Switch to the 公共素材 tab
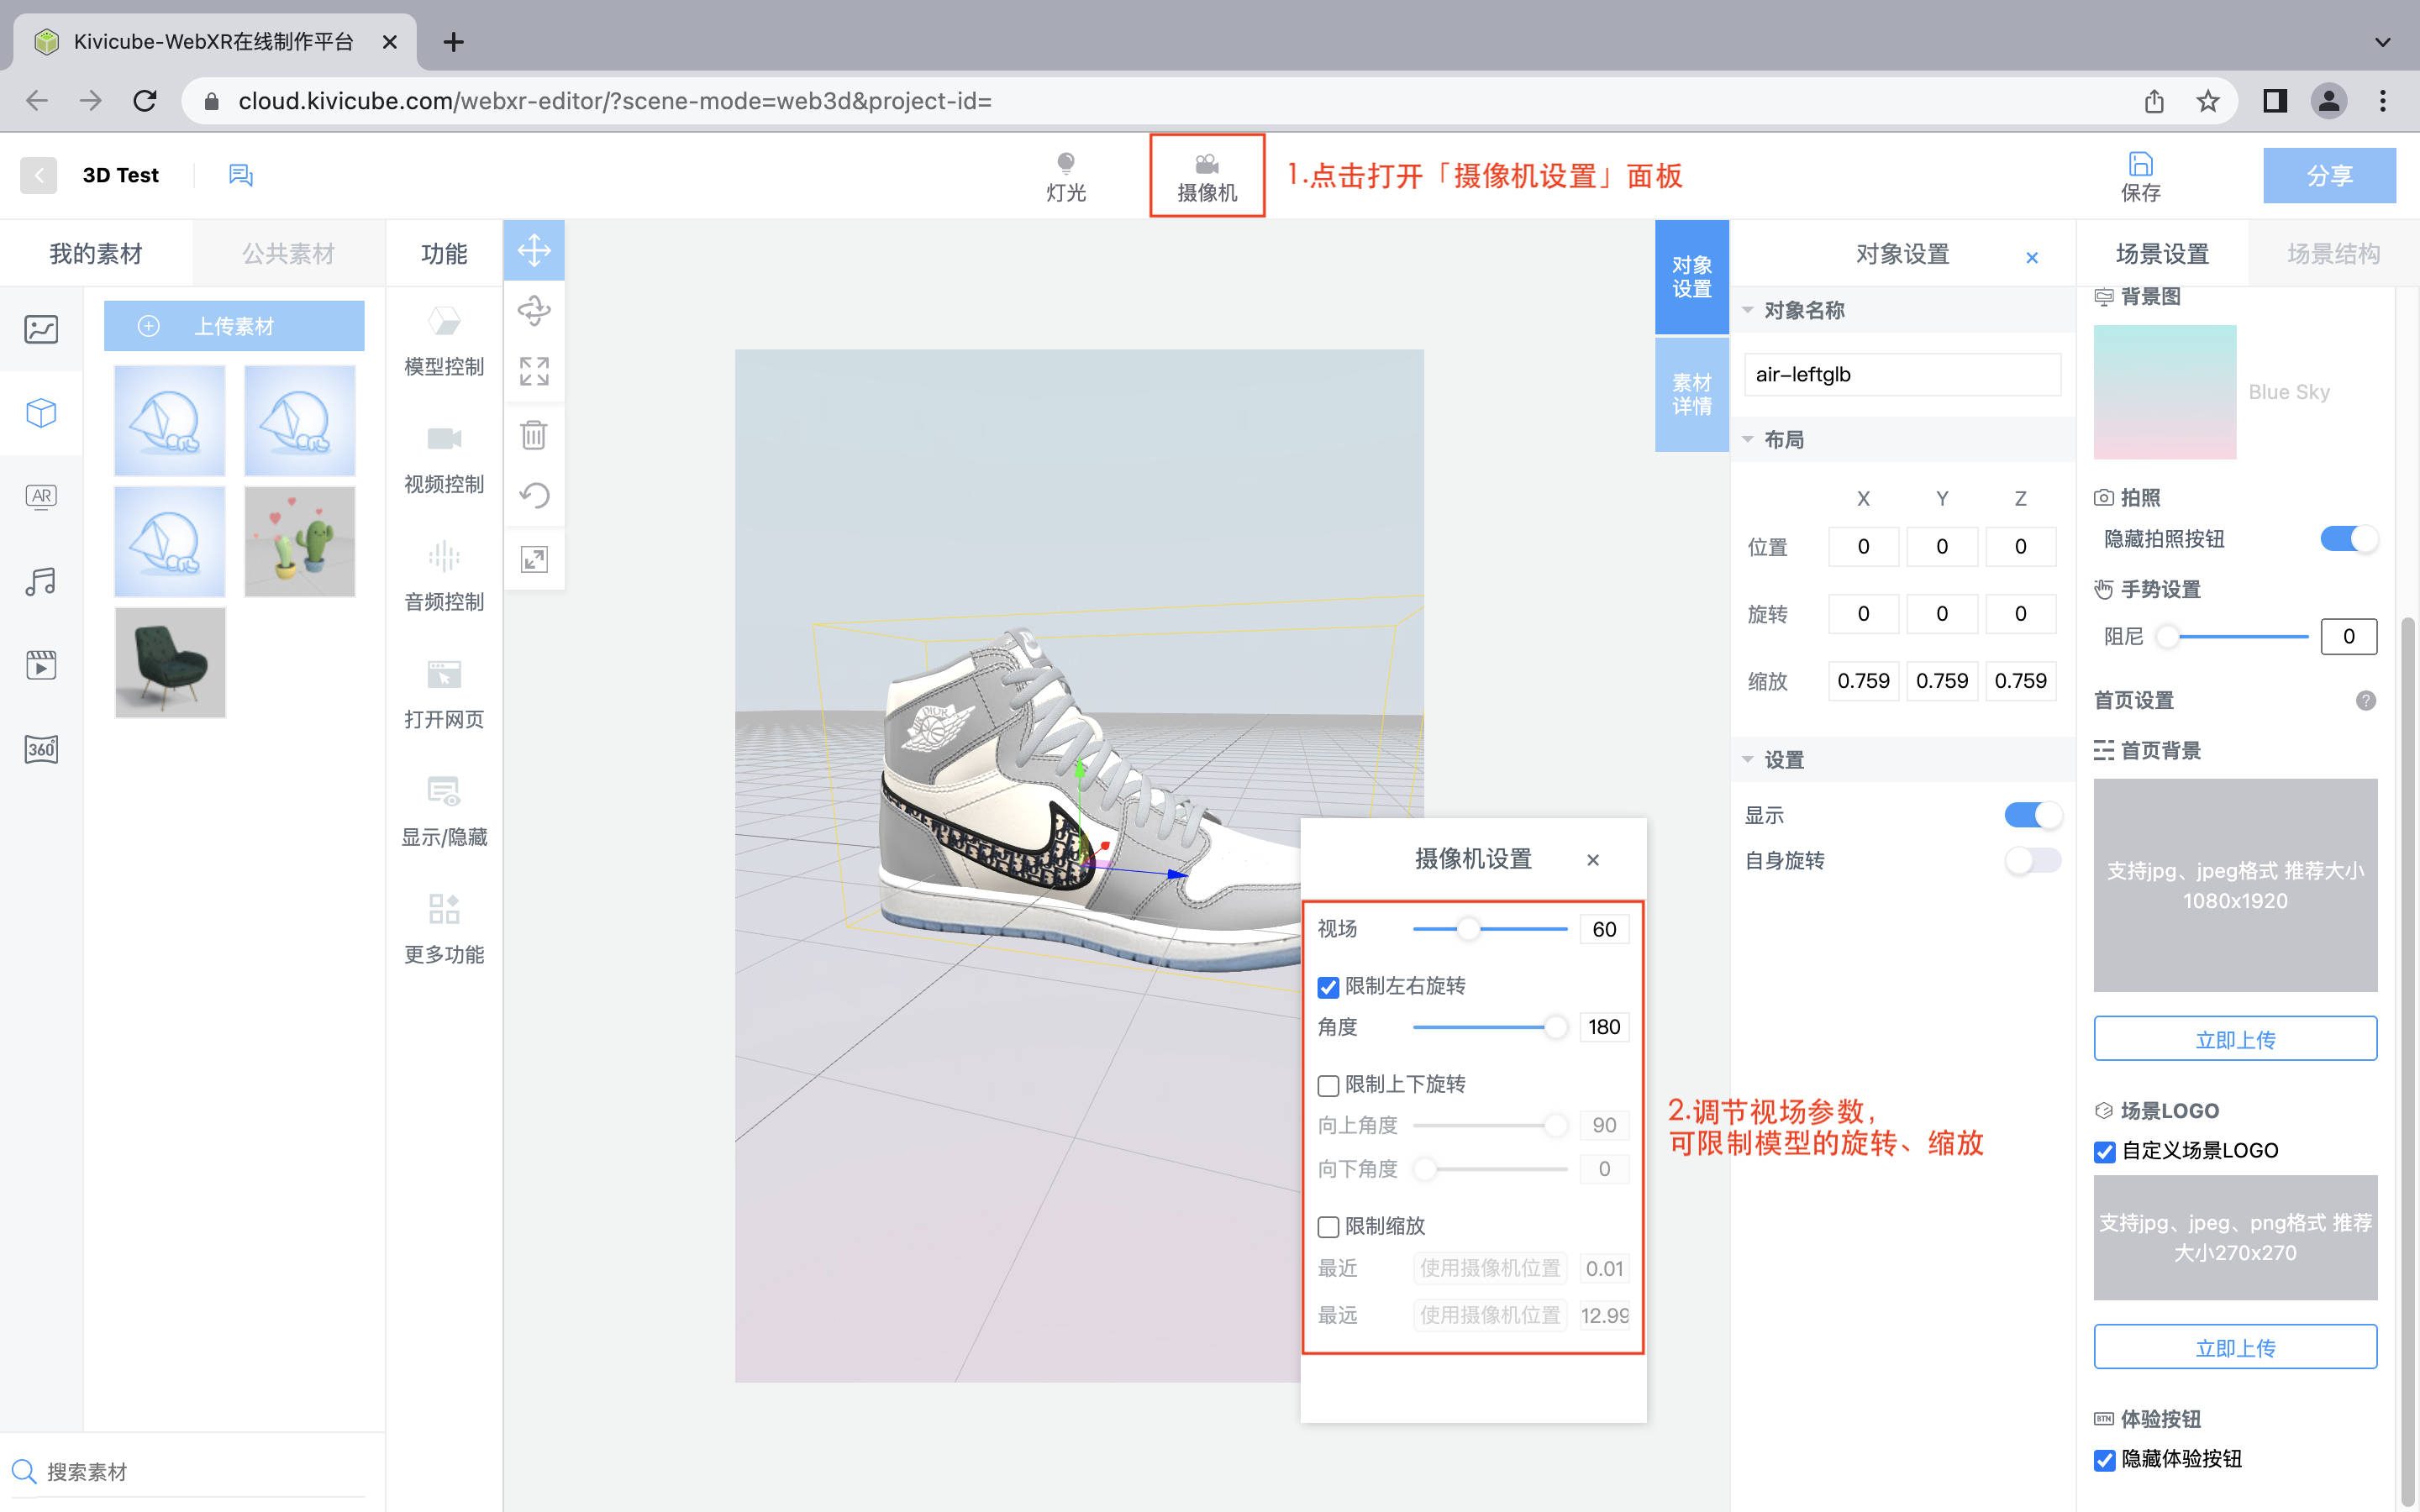The height and width of the screenshot is (1512, 2420). click(288, 254)
